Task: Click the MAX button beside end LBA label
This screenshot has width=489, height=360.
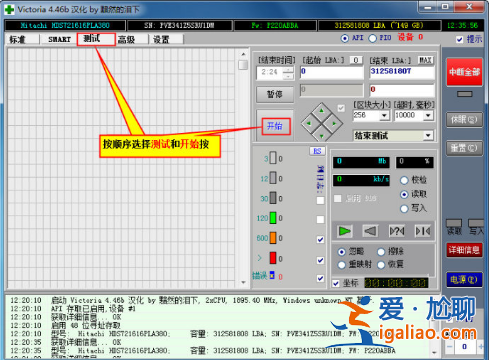Action: tap(425, 60)
